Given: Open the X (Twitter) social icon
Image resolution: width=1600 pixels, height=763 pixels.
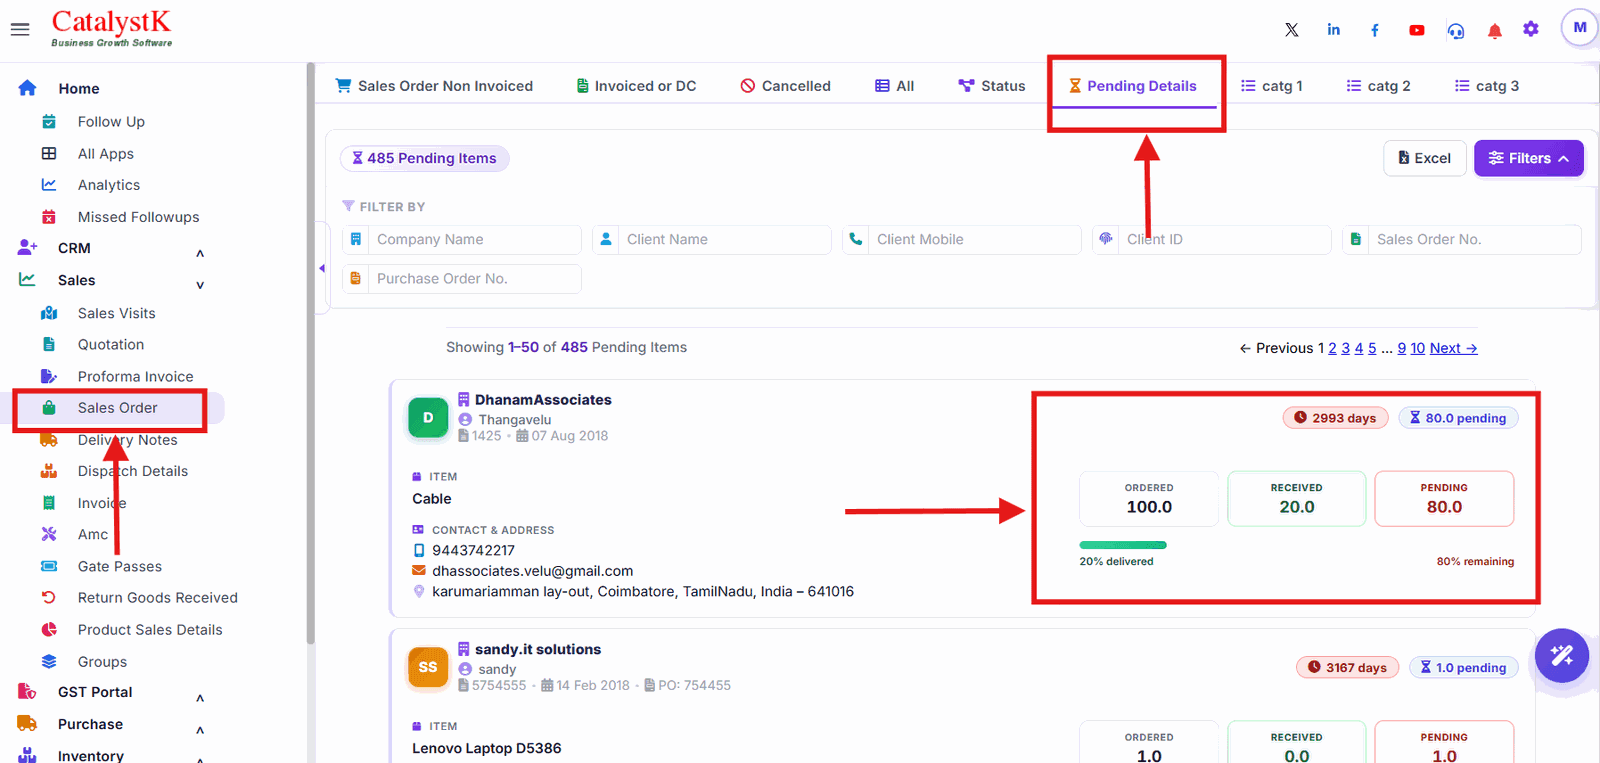Looking at the screenshot, I should pyautogui.click(x=1292, y=30).
